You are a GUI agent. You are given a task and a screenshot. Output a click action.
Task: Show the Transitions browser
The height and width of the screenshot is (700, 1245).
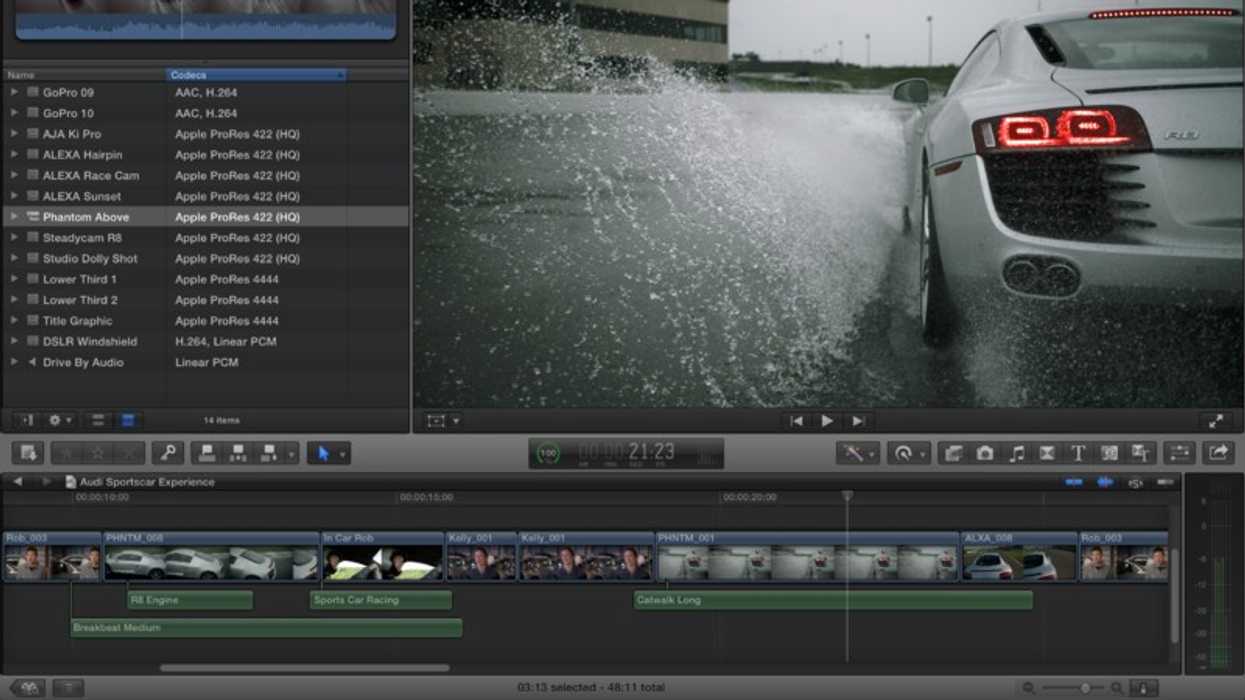(1047, 453)
